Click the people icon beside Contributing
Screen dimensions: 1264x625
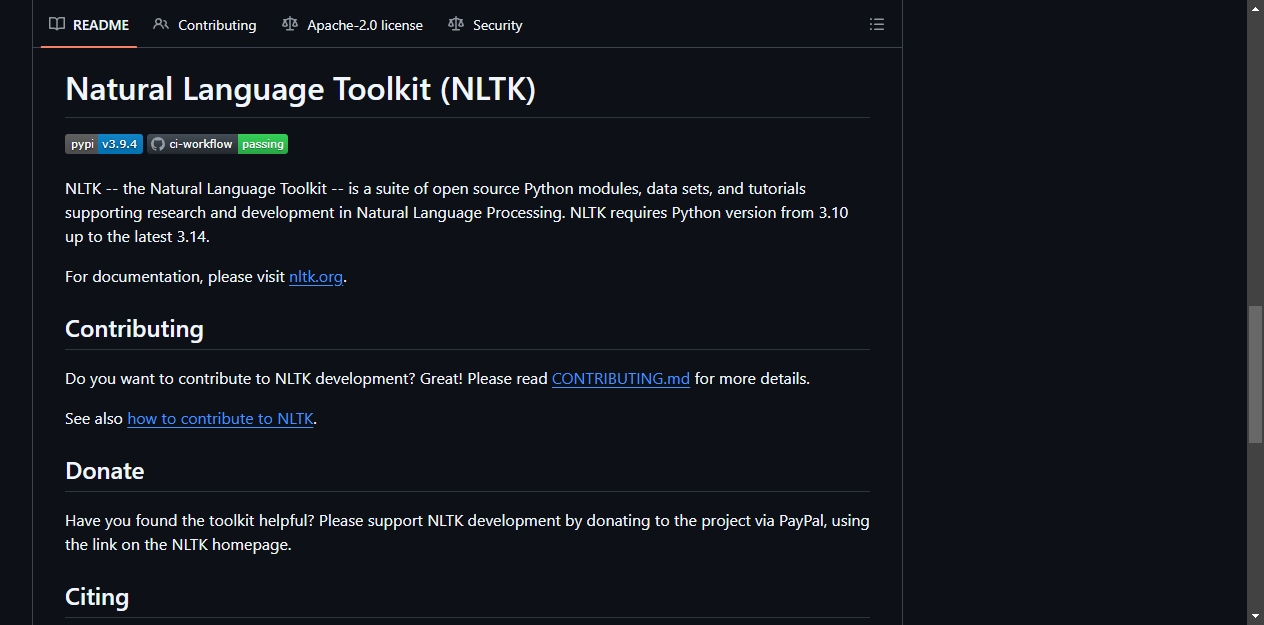click(161, 24)
